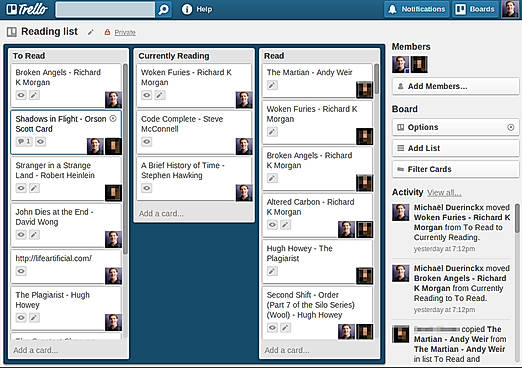
Task: Click the search magnifier button
Action: coord(163,9)
